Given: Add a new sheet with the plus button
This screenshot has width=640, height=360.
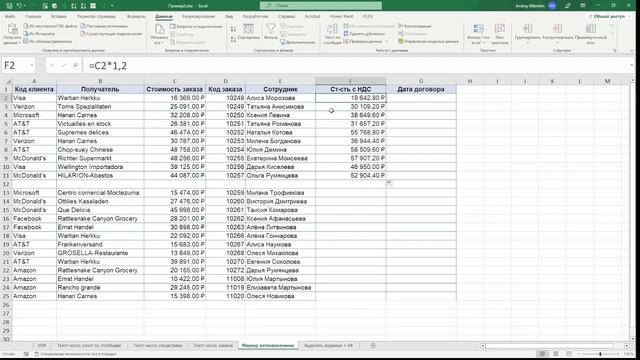Looking at the screenshot, I should [373, 346].
